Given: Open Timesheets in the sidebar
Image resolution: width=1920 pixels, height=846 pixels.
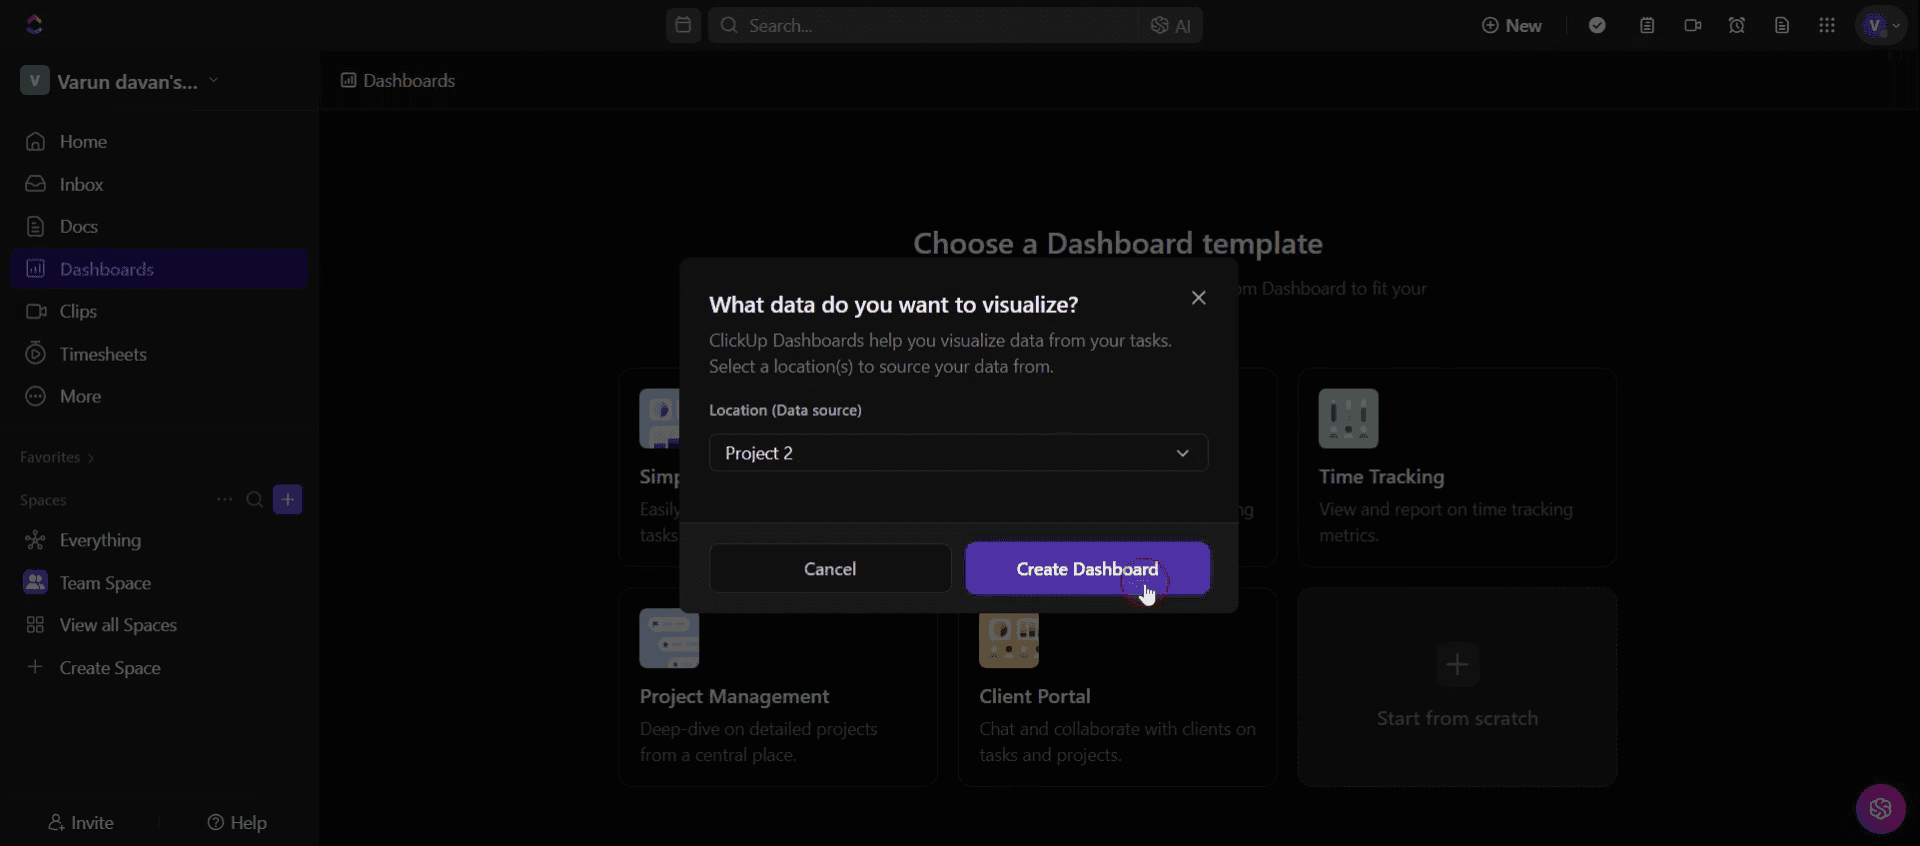Looking at the screenshot, I should point(159,354).
